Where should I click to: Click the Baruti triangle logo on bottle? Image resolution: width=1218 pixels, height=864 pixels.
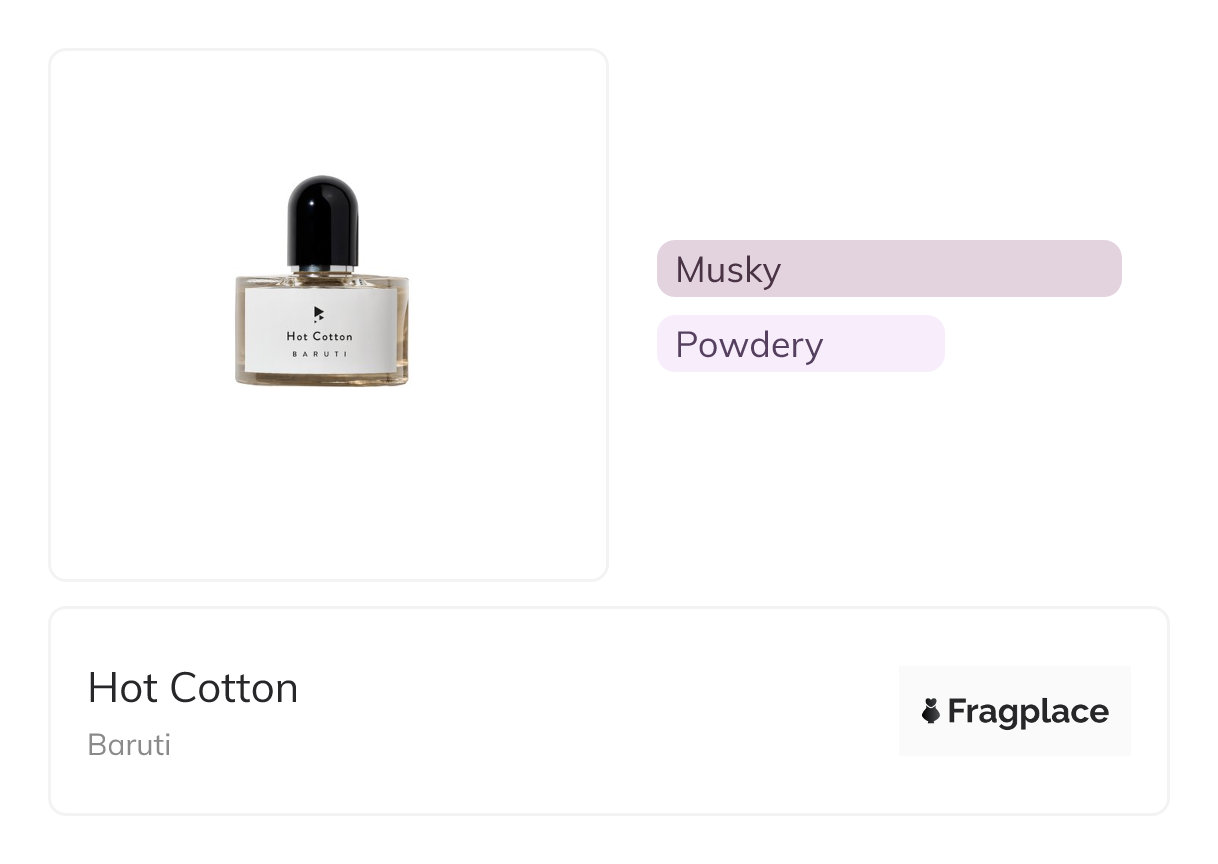[318, 314]
